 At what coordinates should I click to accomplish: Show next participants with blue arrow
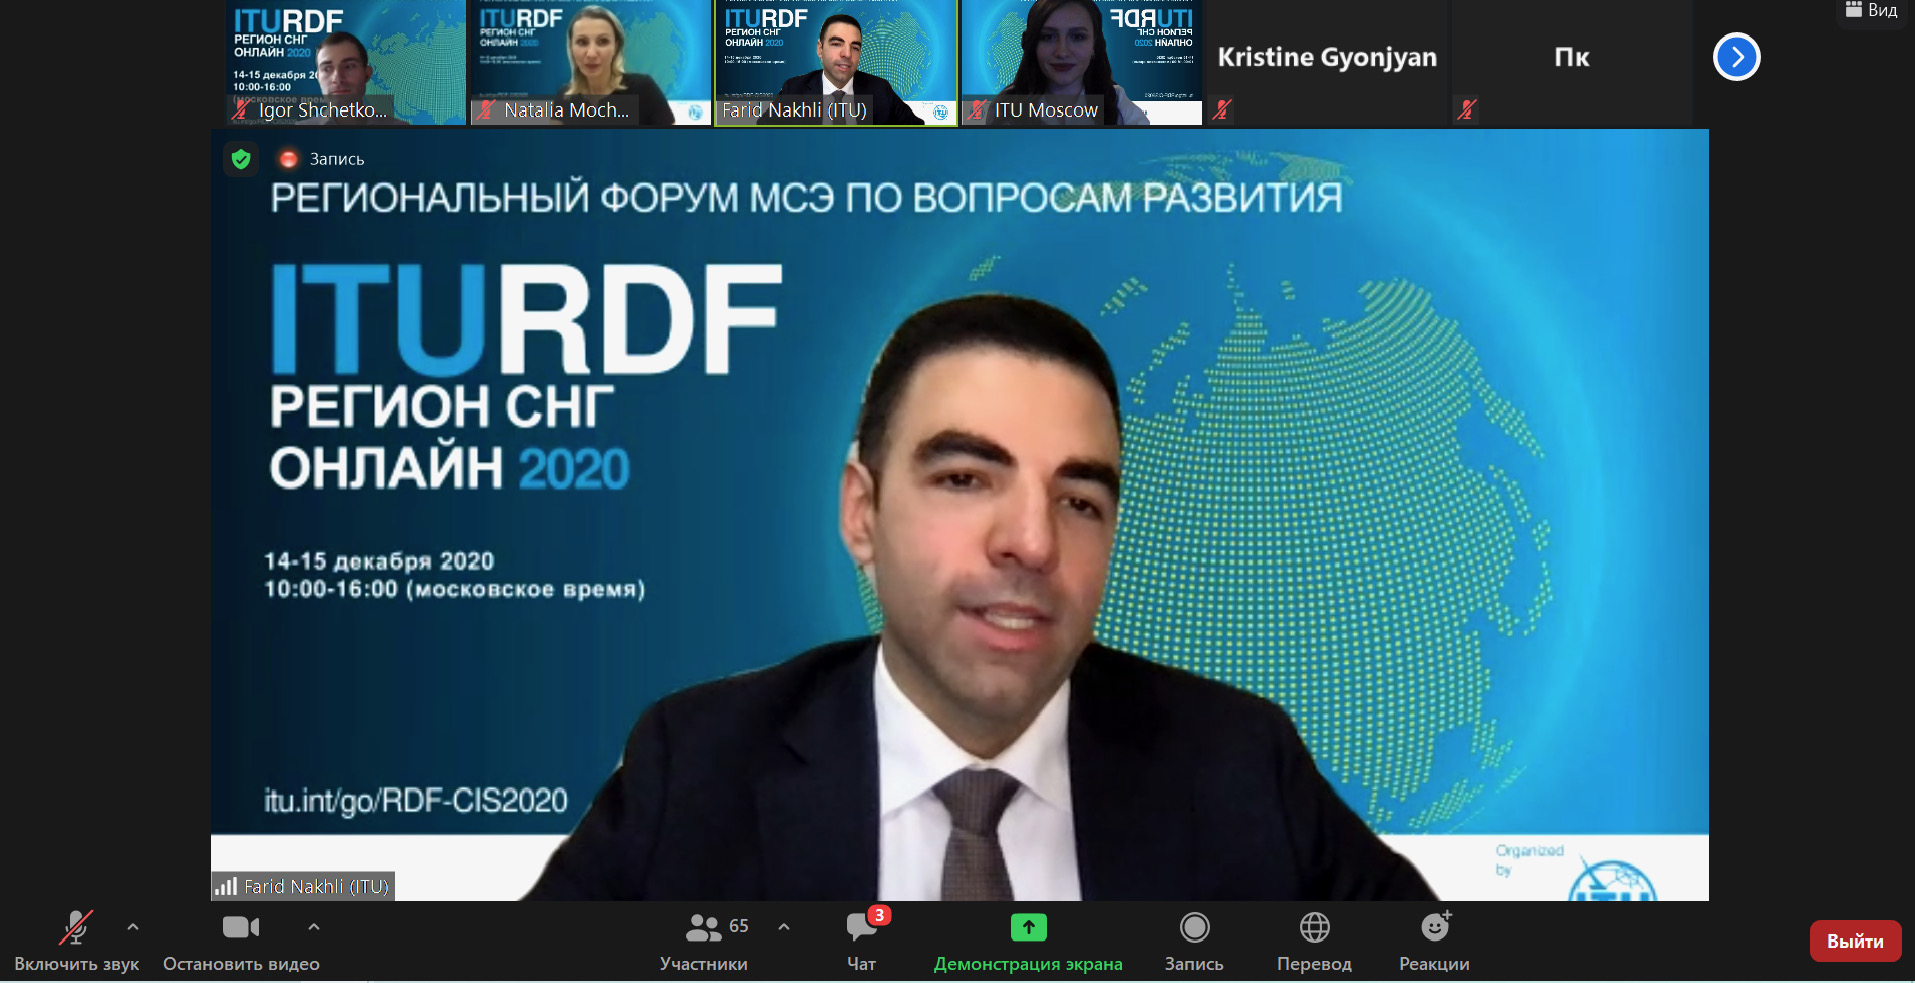point(1737,57)
